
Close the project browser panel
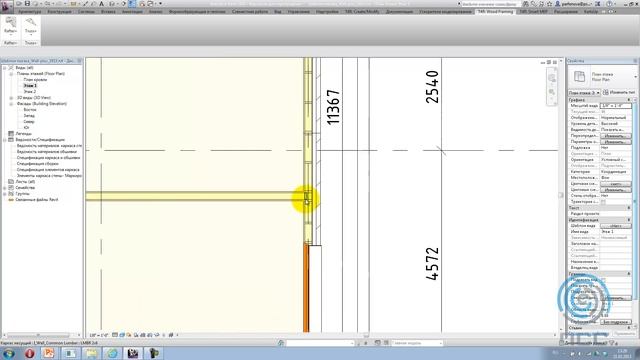pyautogui.click(x=79, y=61)
